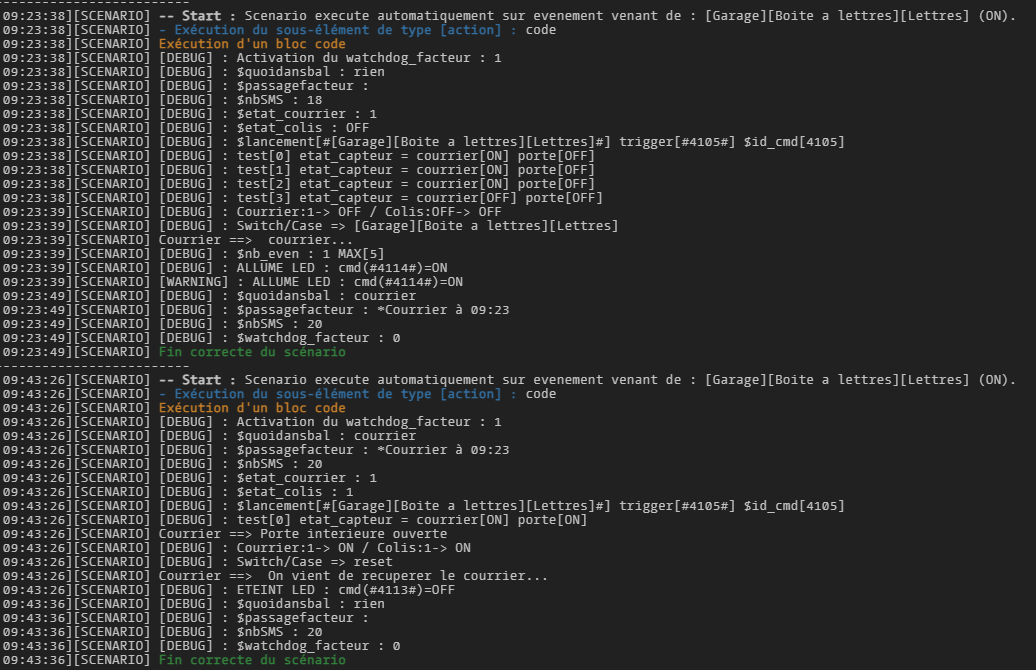Screen dimensions: 1036x670
Task: Click the 09:23:49 'Fin correcte du scénario' line
Action: click(252, 352)
